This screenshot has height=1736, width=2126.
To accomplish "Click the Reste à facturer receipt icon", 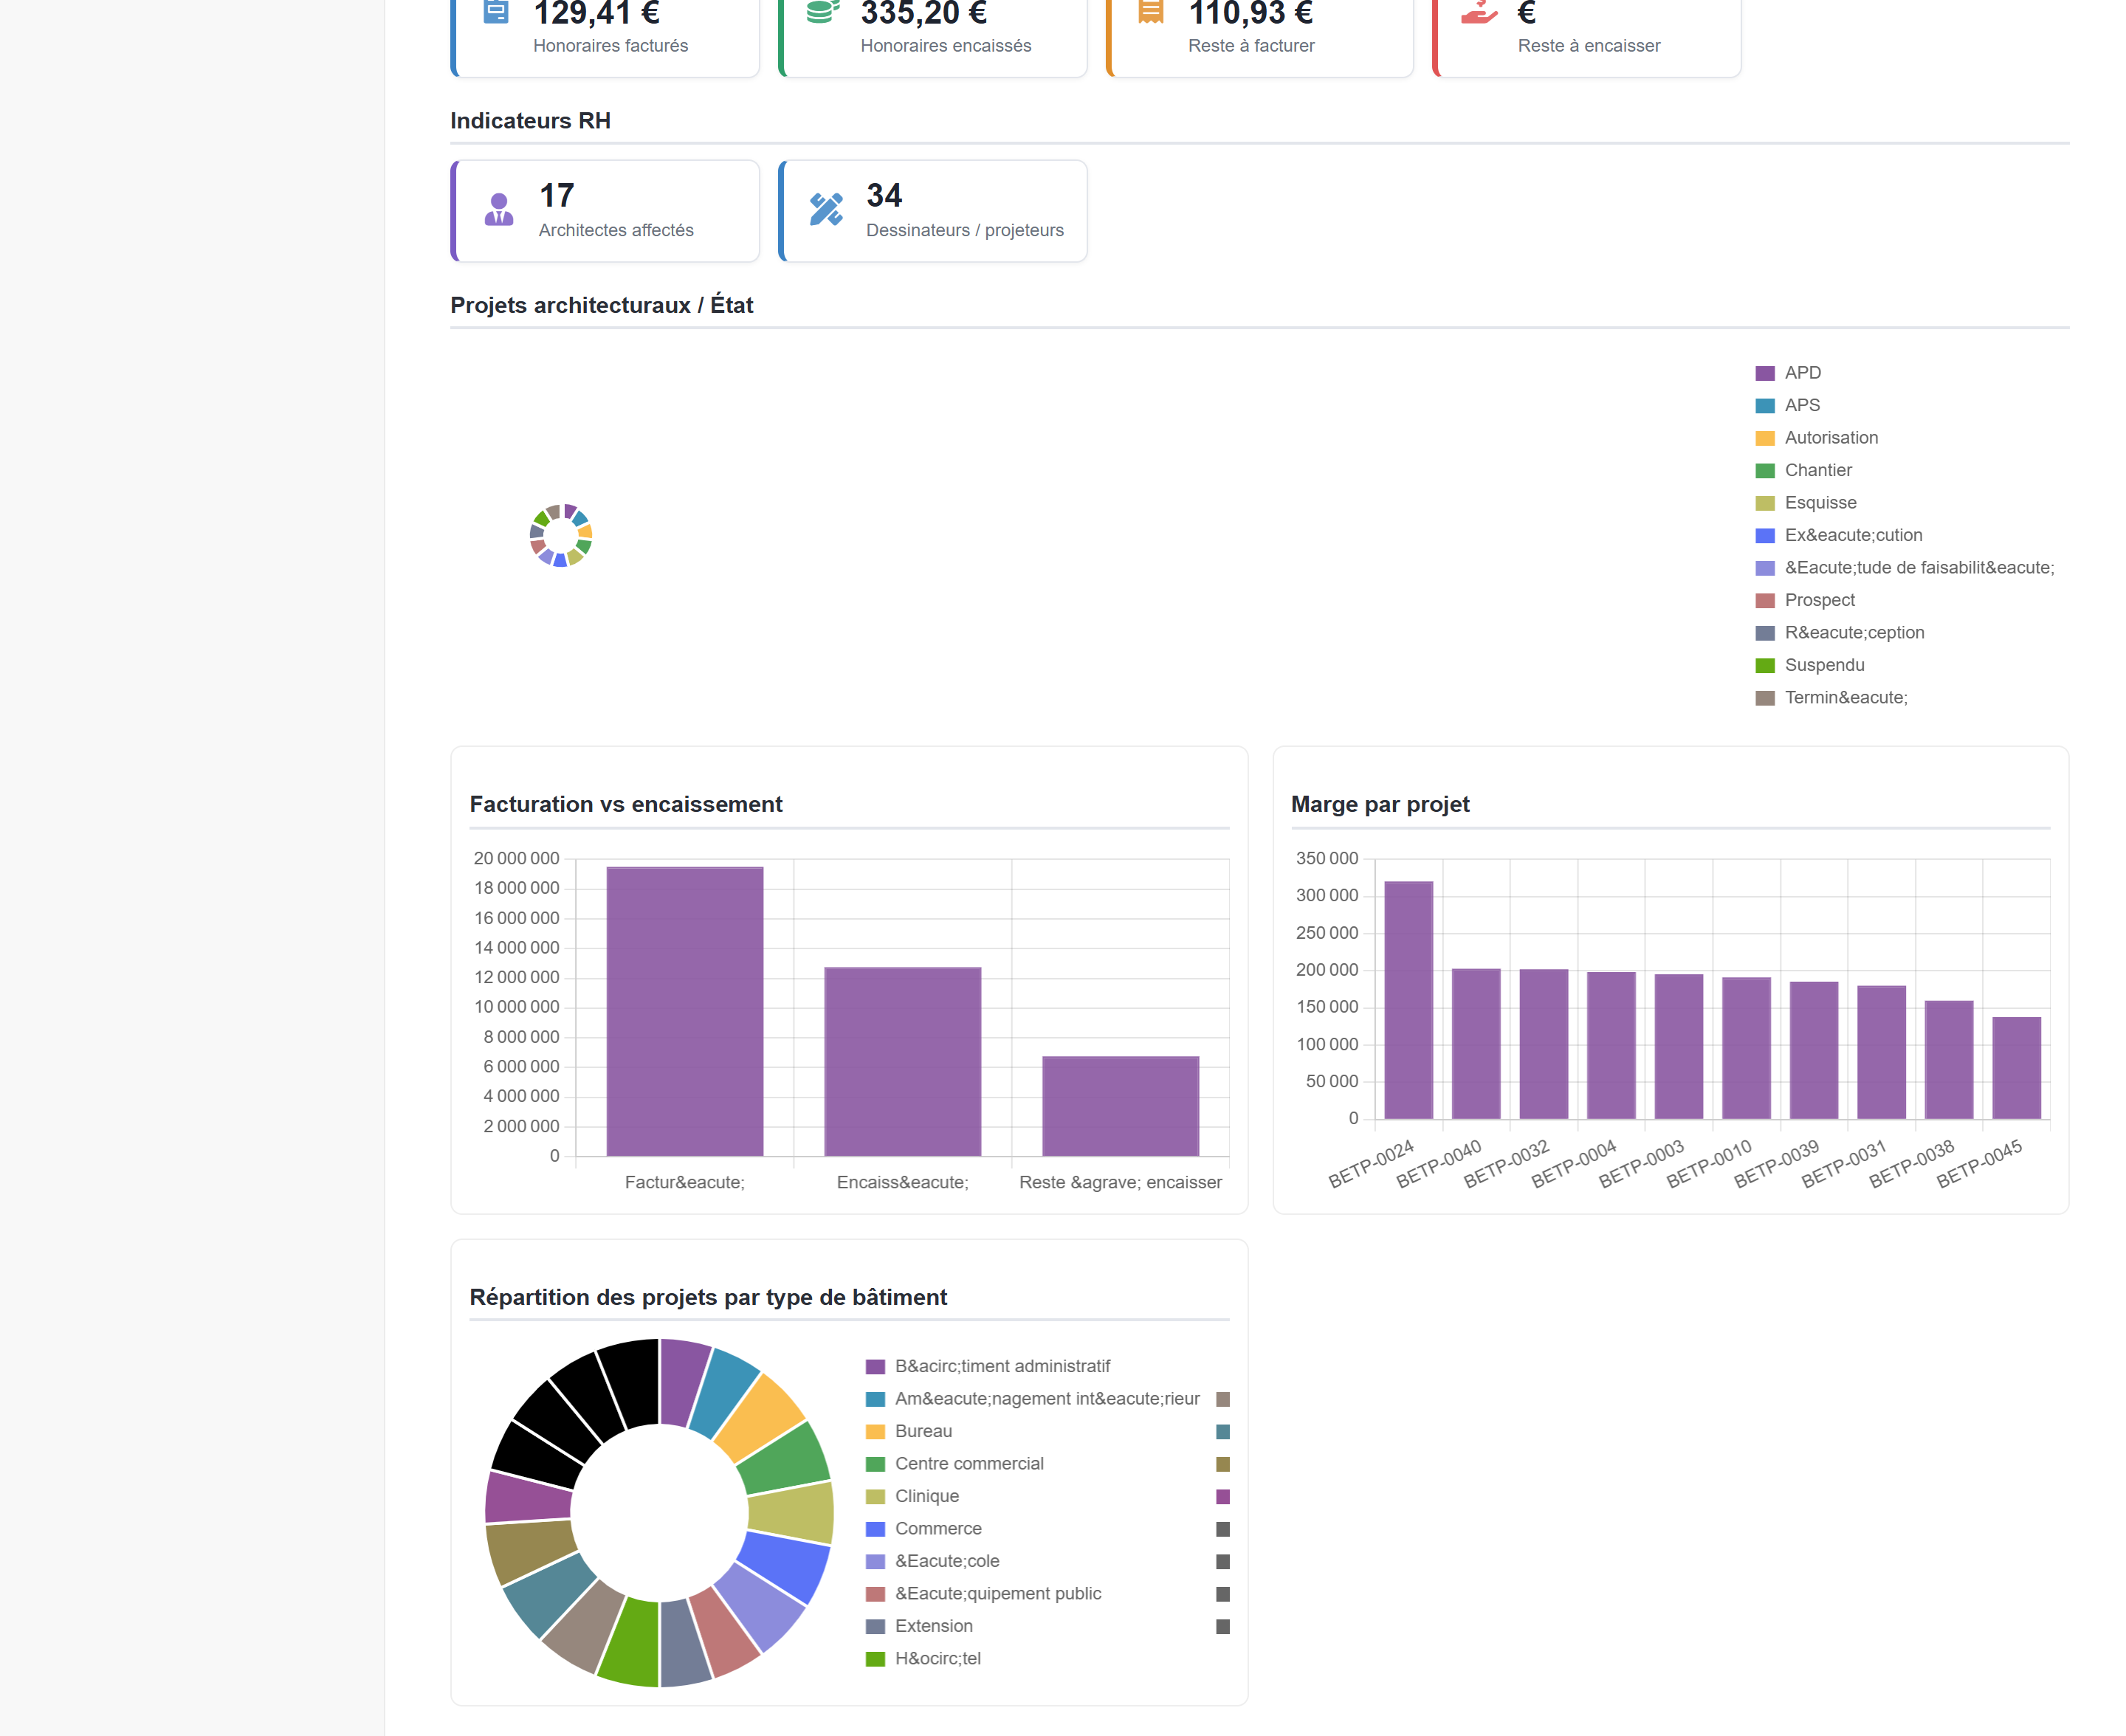I will (1151, 11).
